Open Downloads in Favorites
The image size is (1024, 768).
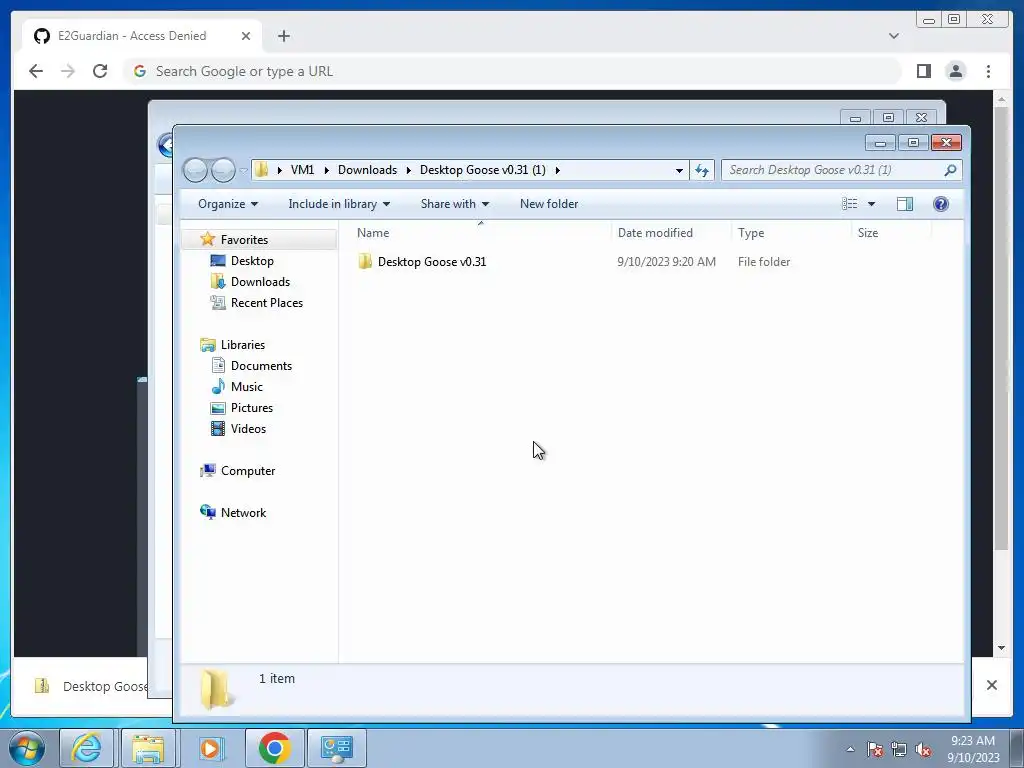(x=260, y=281)
